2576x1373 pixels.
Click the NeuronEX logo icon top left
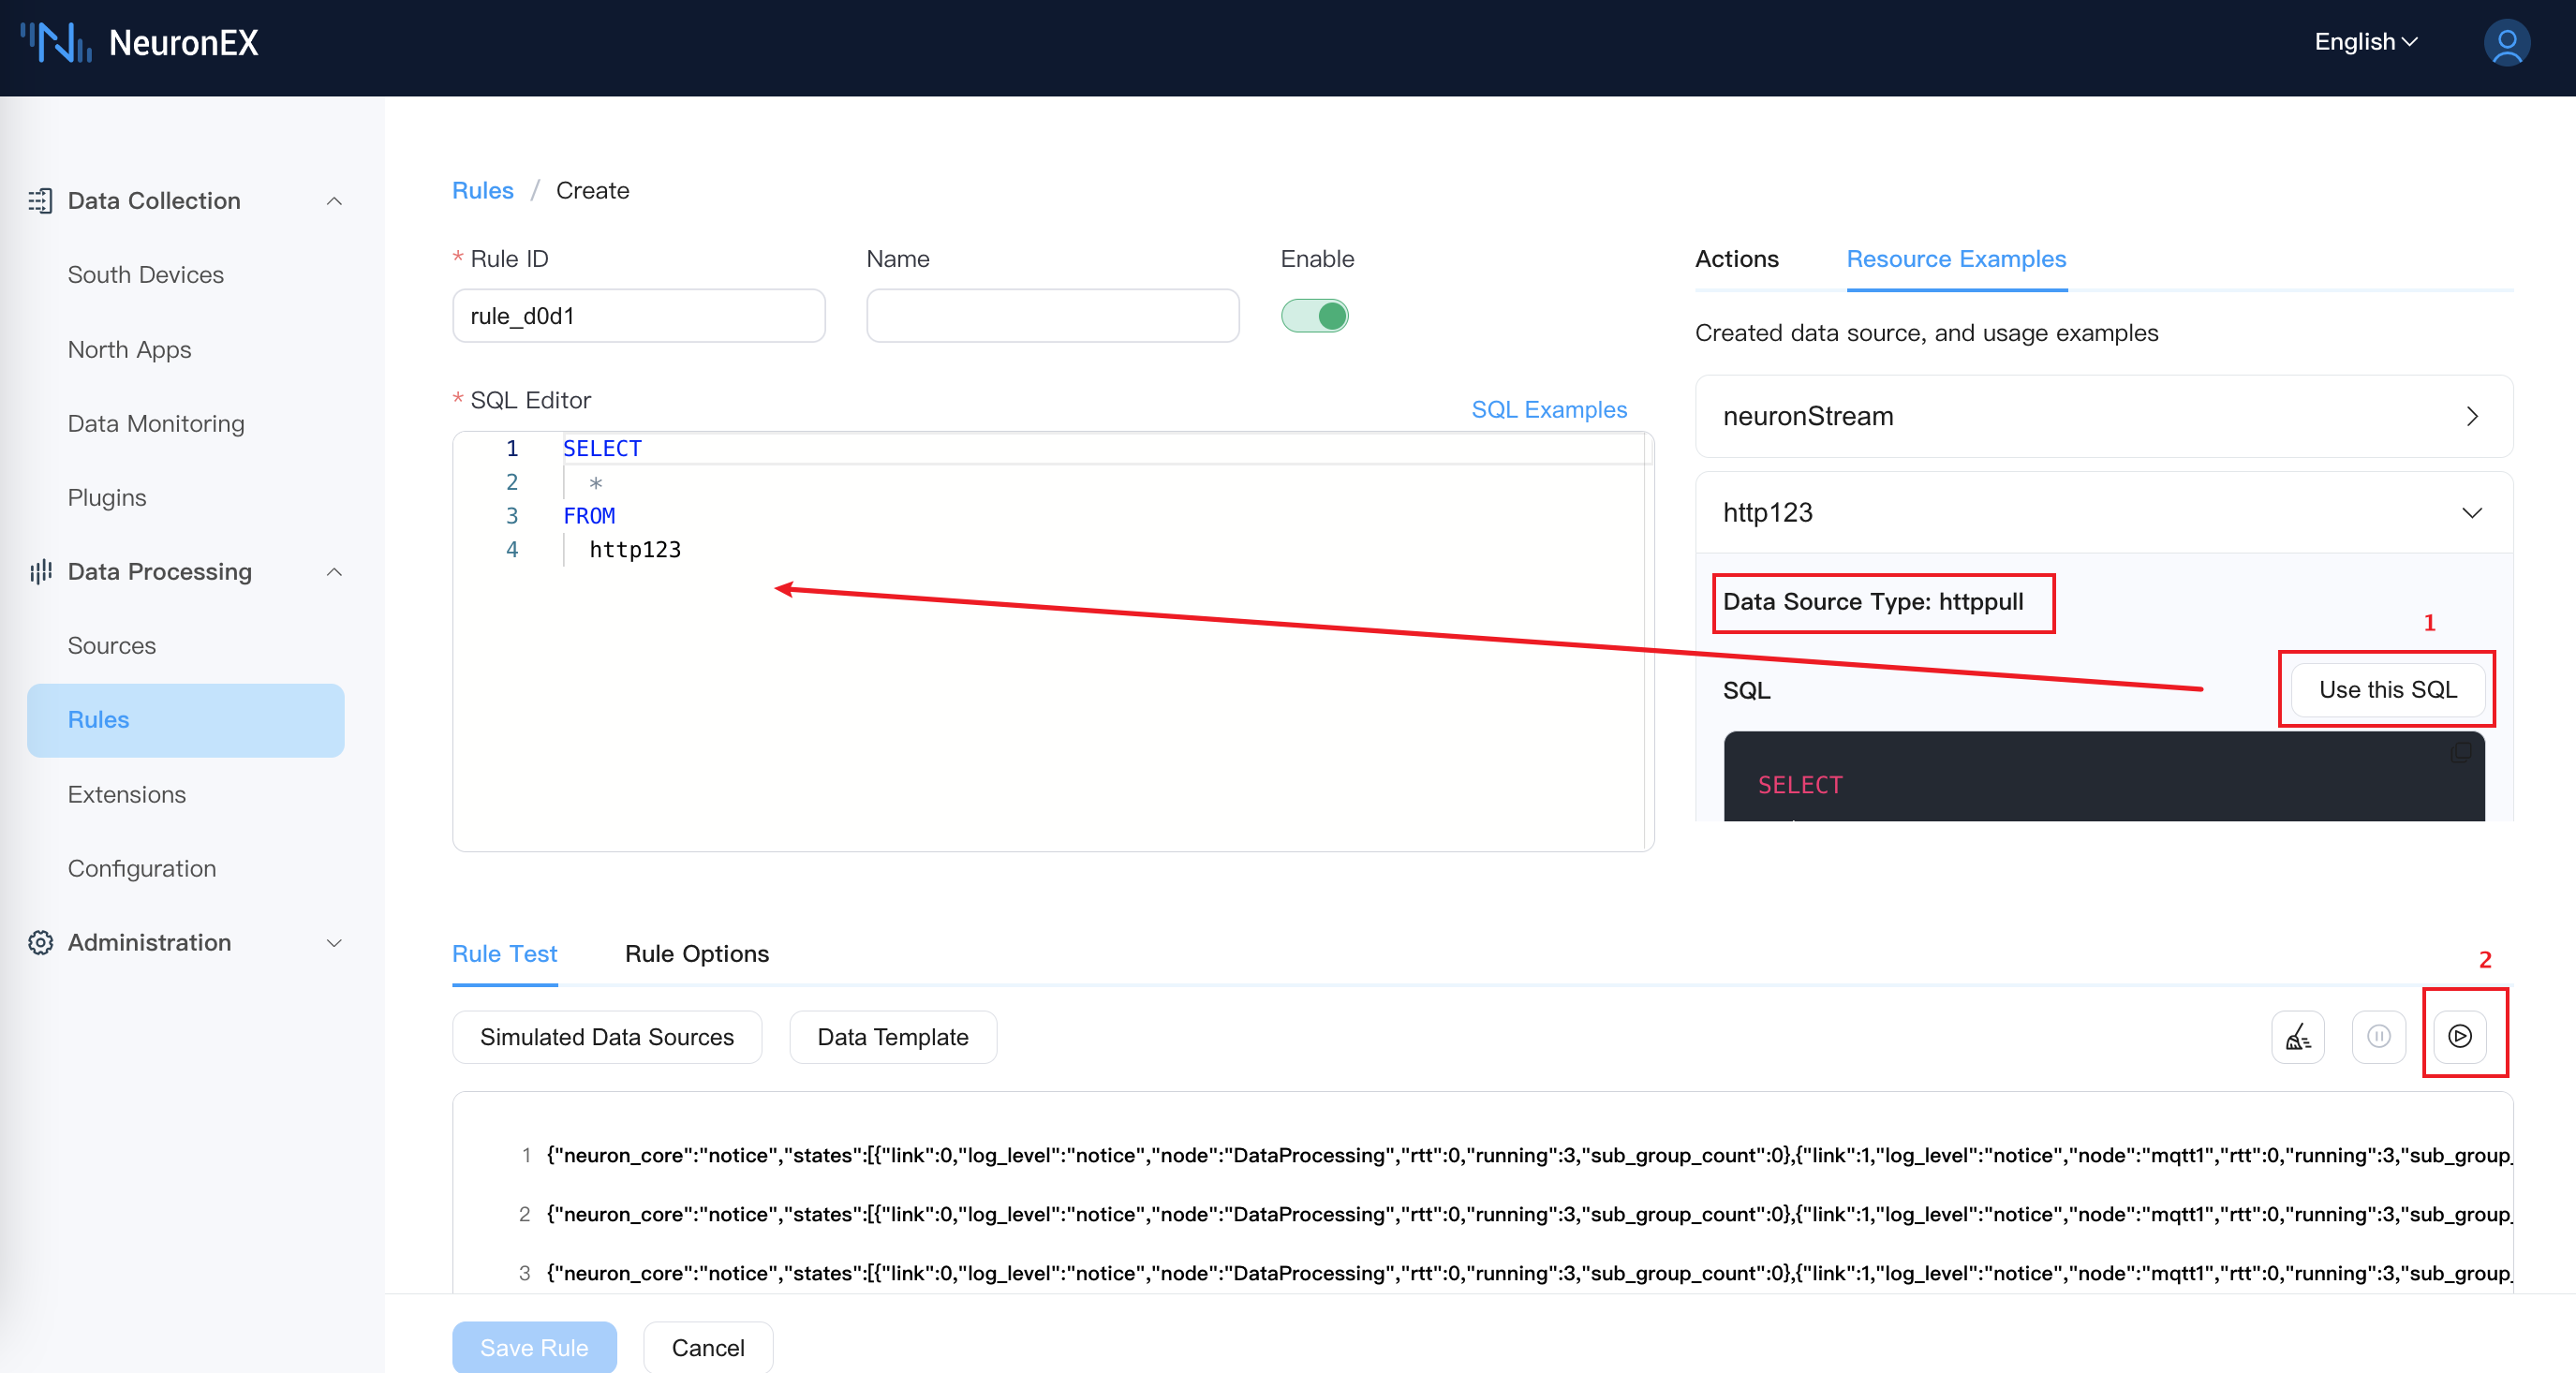click(x=52, y=42)
